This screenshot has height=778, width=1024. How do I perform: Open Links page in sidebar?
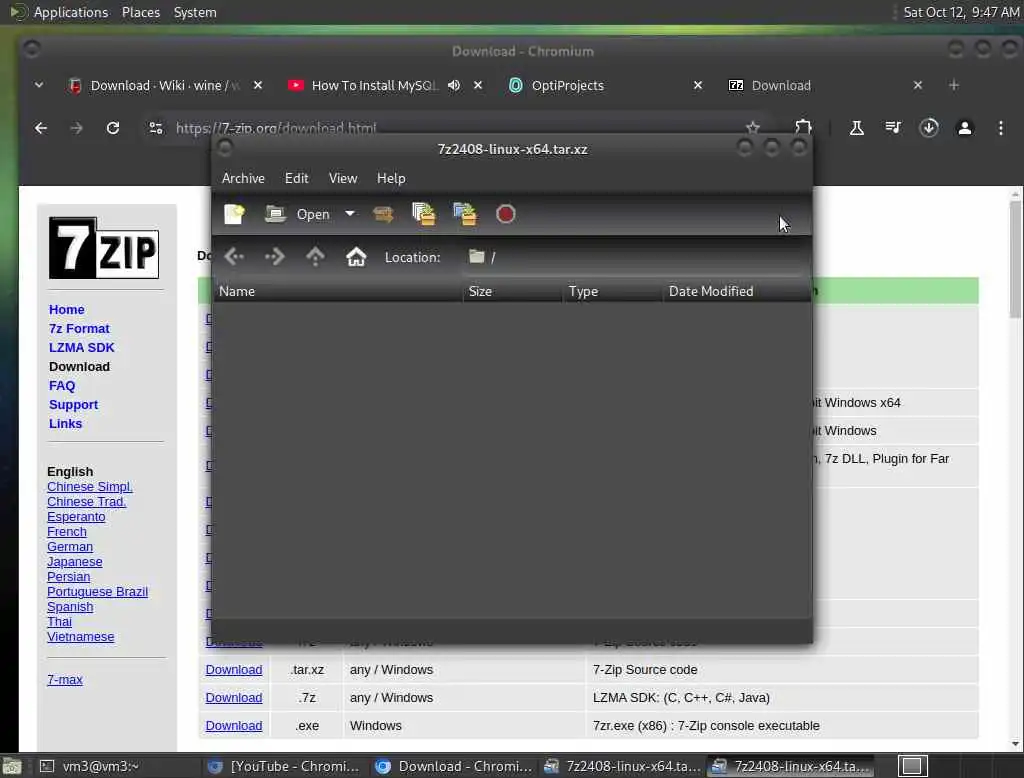(65, 423)
